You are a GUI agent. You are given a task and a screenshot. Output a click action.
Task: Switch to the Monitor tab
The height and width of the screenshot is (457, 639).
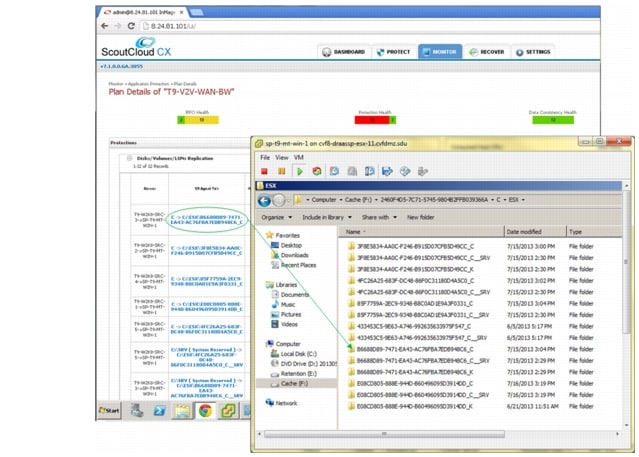click(440, 52)
